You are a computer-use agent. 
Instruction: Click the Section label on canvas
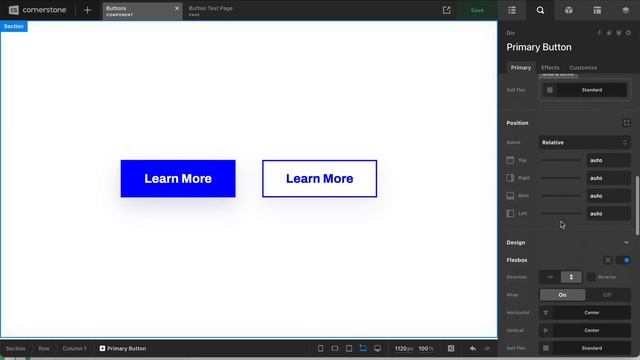coord(14,26)
